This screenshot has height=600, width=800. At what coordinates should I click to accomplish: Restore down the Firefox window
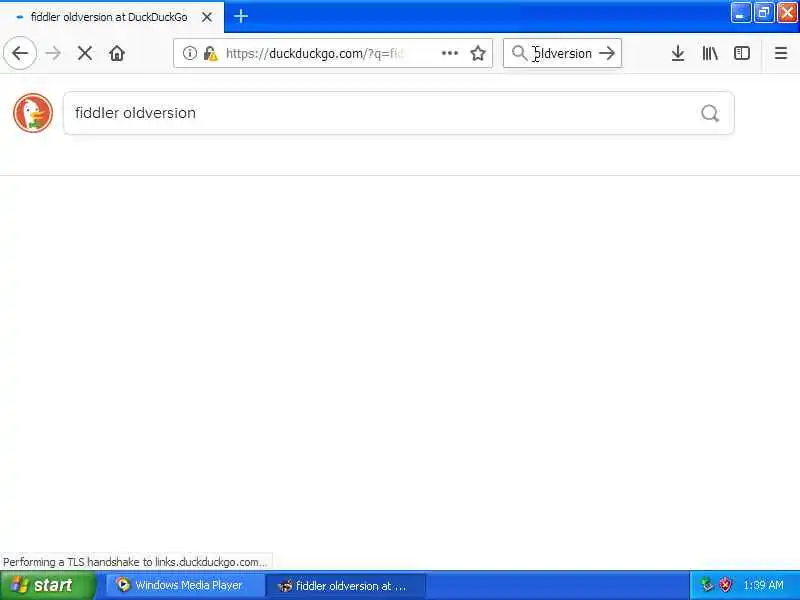coord(764,13)
